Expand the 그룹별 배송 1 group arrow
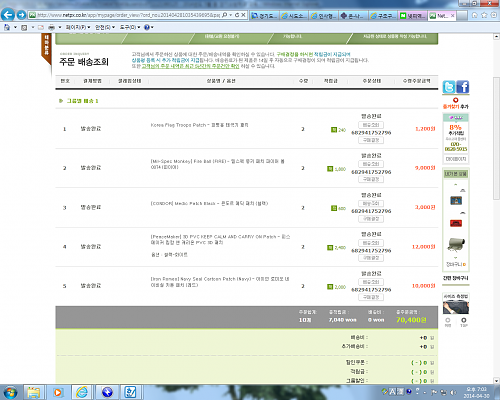Image resolution: width=500 pixels, height=400 pixels. (61, 101)
